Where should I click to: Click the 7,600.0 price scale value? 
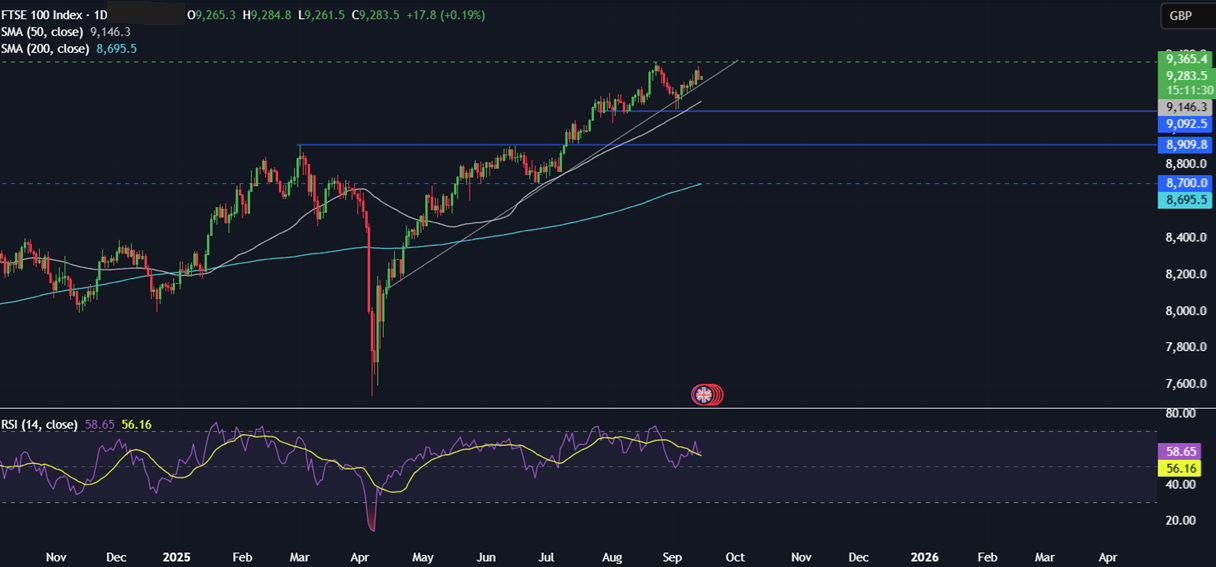[1184, 384]
